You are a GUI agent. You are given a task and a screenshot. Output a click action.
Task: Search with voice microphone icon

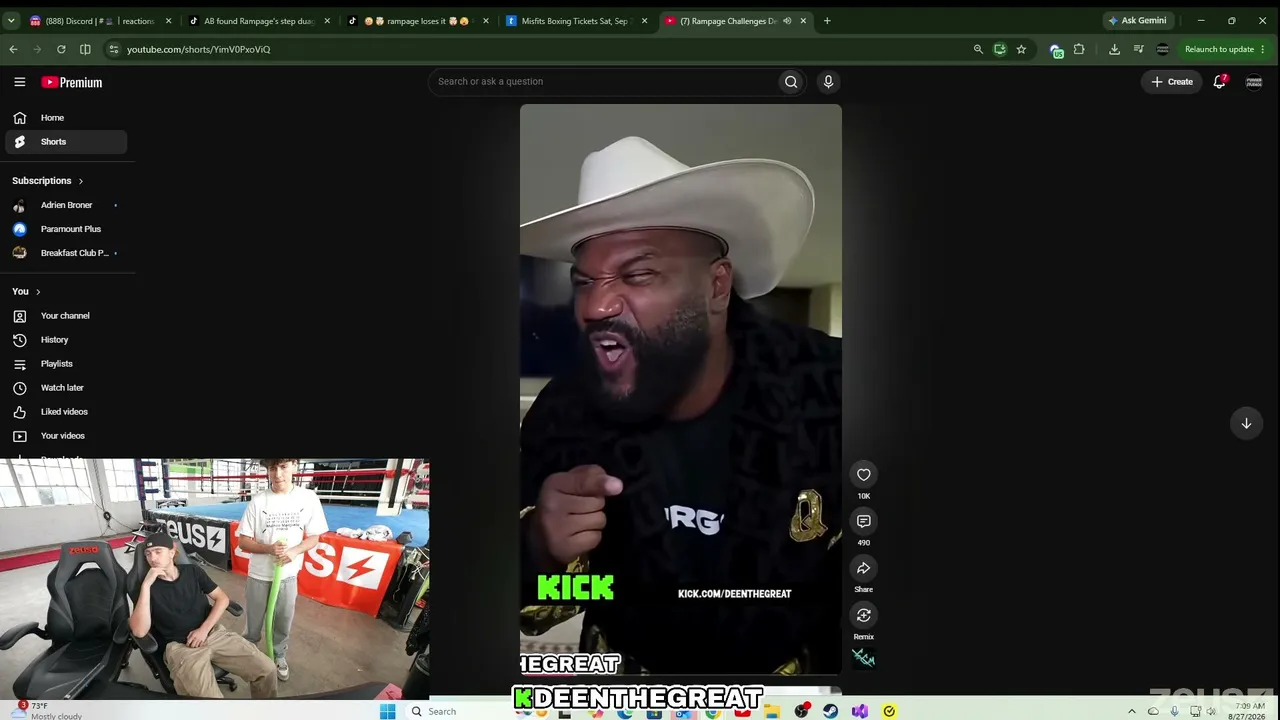[x=828, y=82]
